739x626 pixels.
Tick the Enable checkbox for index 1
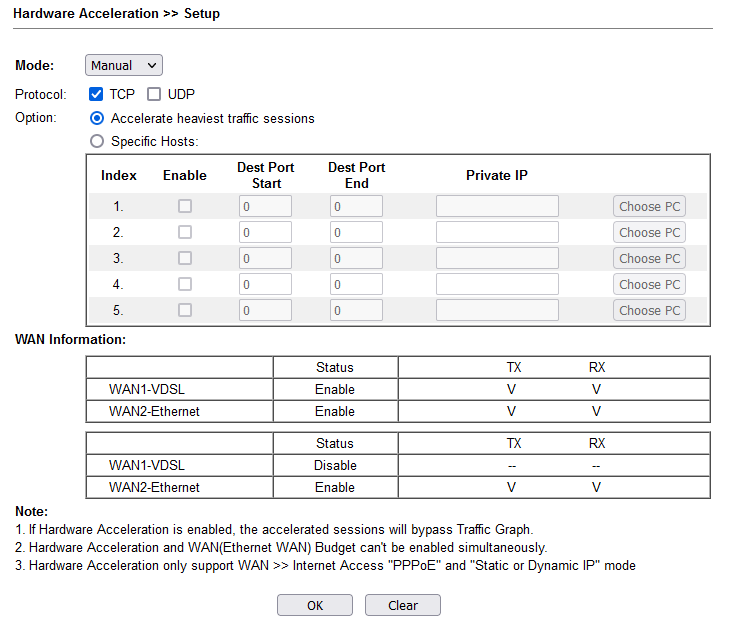tap(185, 206)
